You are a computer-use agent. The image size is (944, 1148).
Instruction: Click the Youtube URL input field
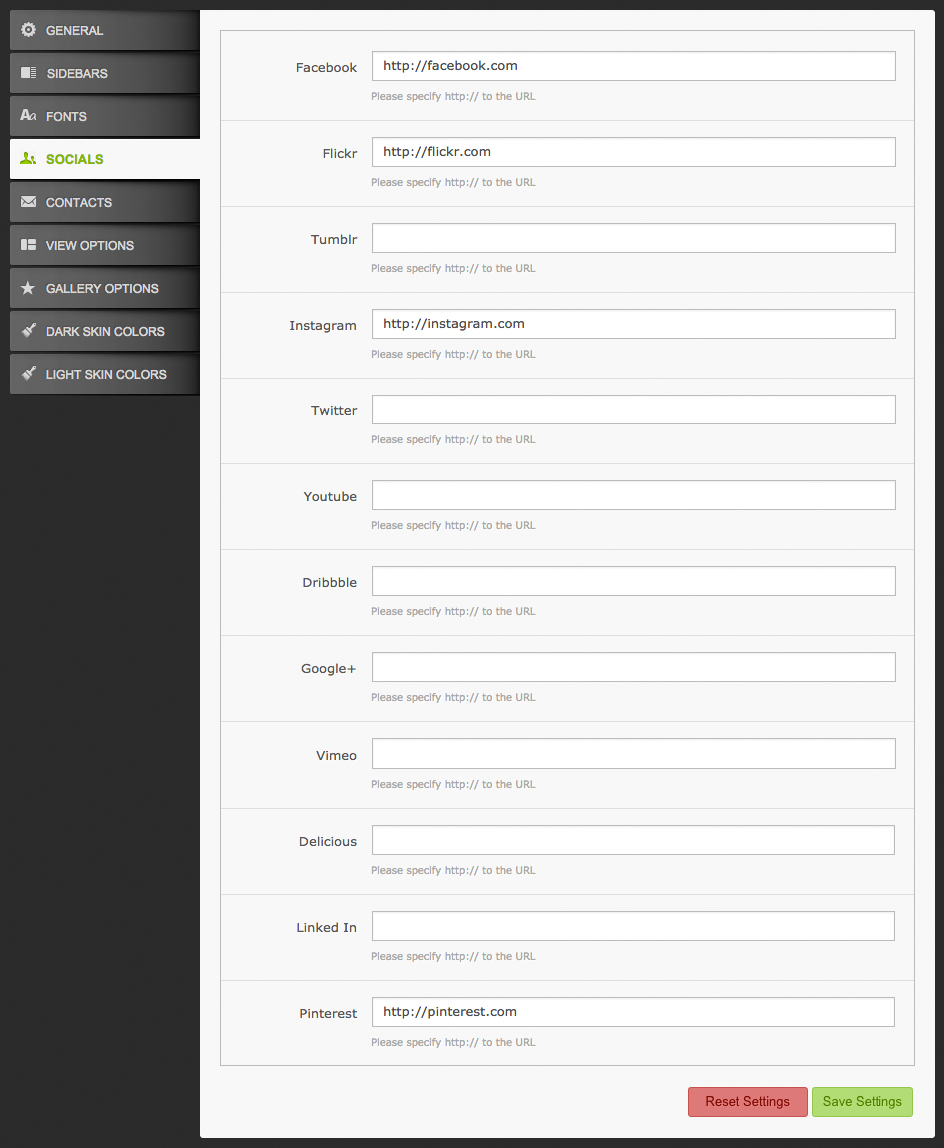click(633, 495)
